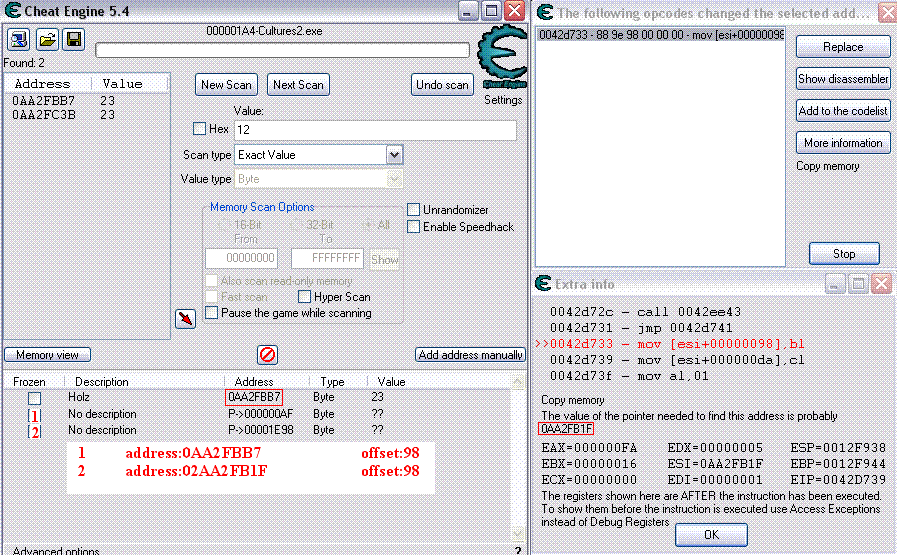Image resolution: width=898 pixels, height=555 pixels.
Task: Click the From address field 00000000
Action: [x=242, y=258]
